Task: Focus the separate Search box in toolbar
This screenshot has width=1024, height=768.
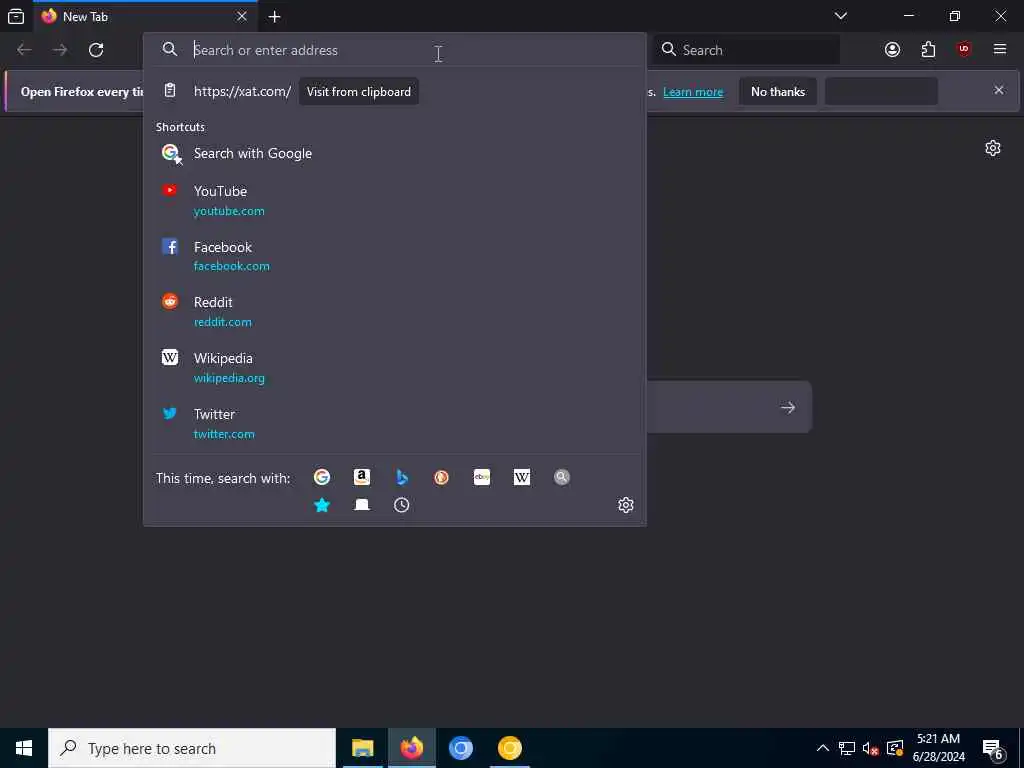Action: tap(746, 50)
